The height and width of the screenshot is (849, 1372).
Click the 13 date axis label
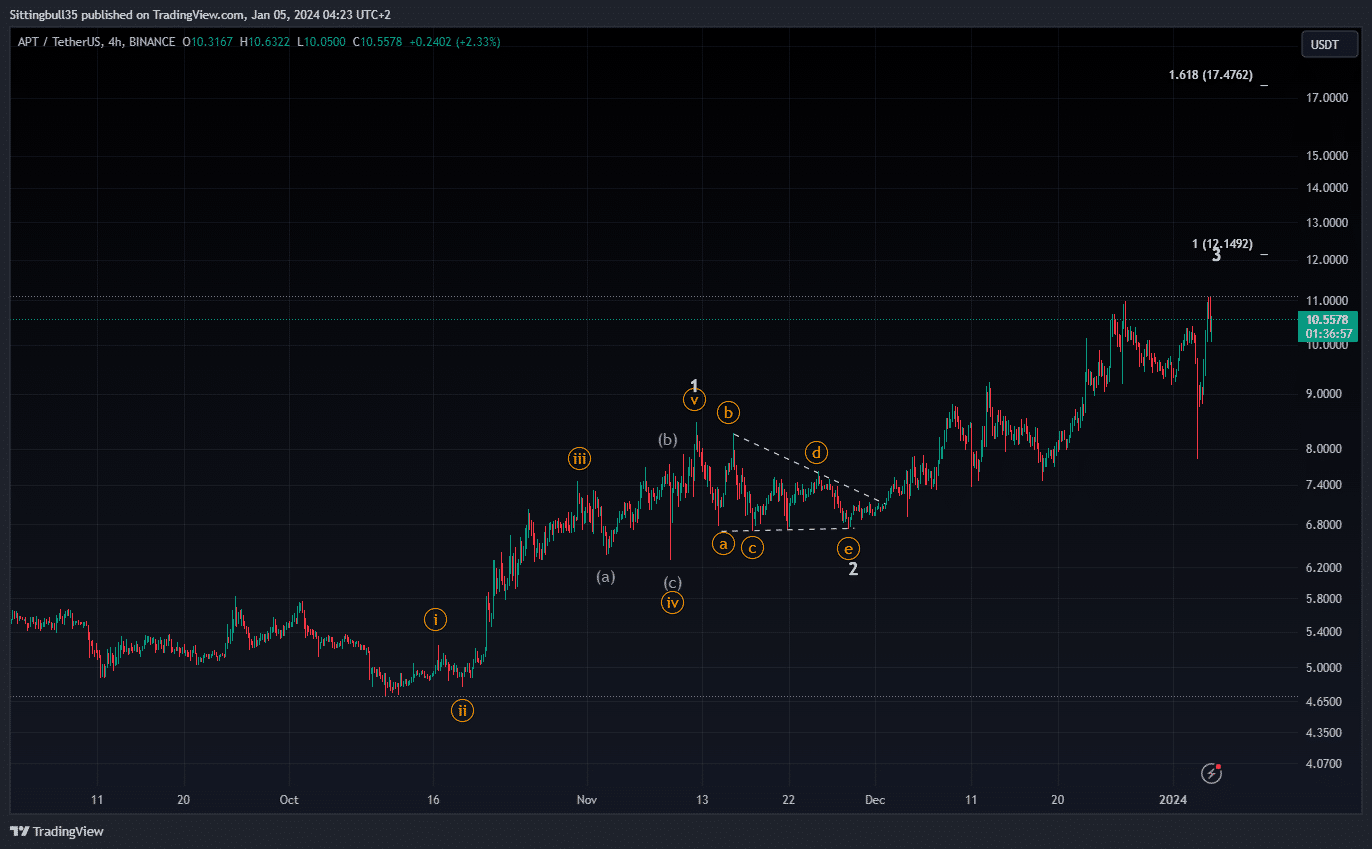click(x=702, y=800)
